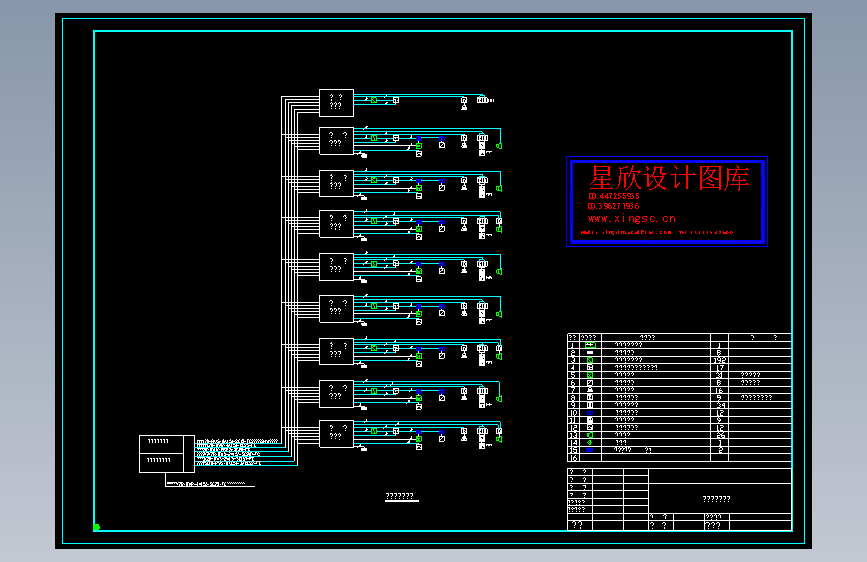Click the green square symbol in legend row 13
The width and height of the screenshot is (867, 562).
pyautogui.click(x=590, y=435)
